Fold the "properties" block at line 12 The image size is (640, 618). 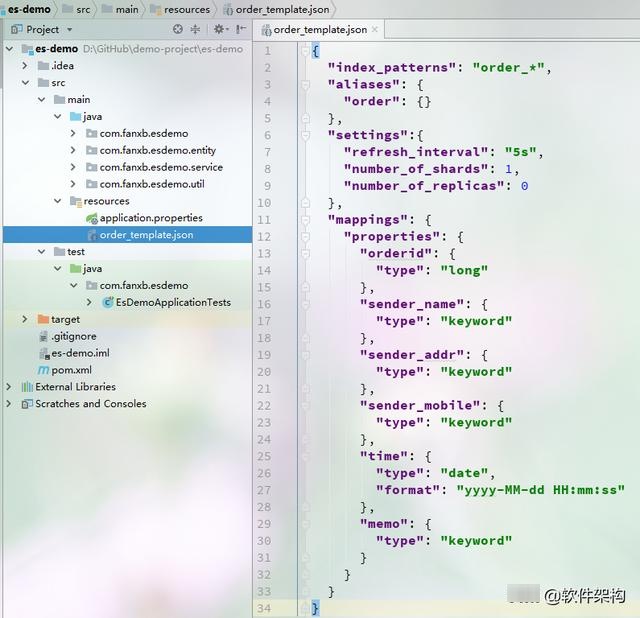click(305, 236)
